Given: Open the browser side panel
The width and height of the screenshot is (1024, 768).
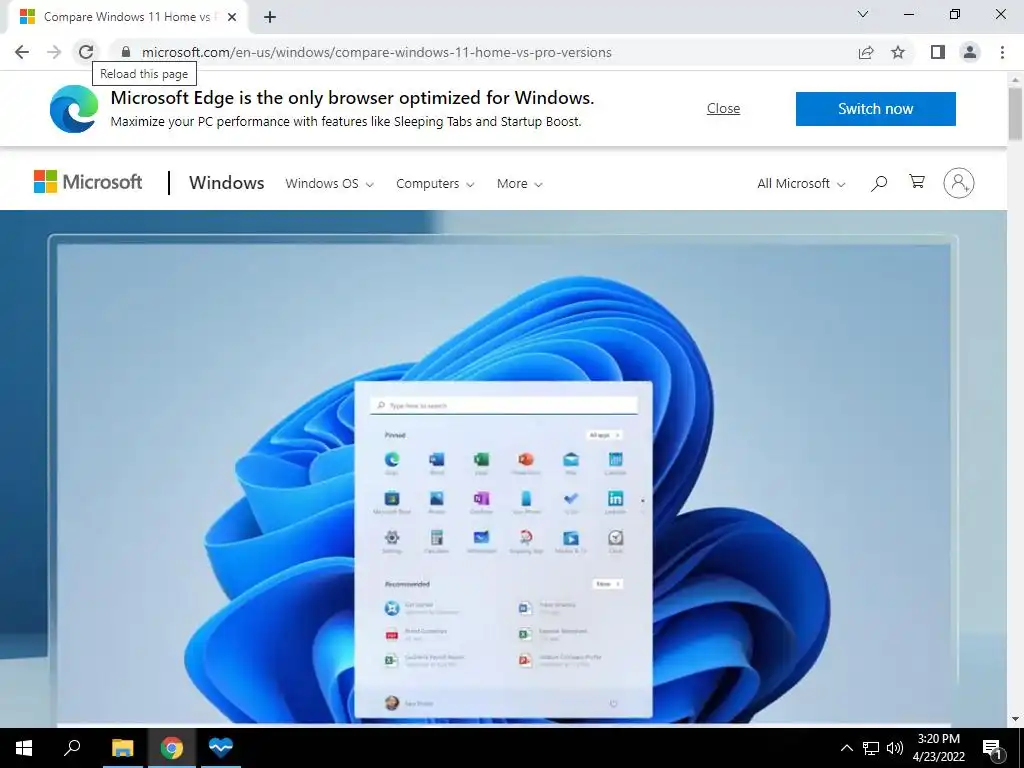Looking at the screenshot, I should pos(938,52).
